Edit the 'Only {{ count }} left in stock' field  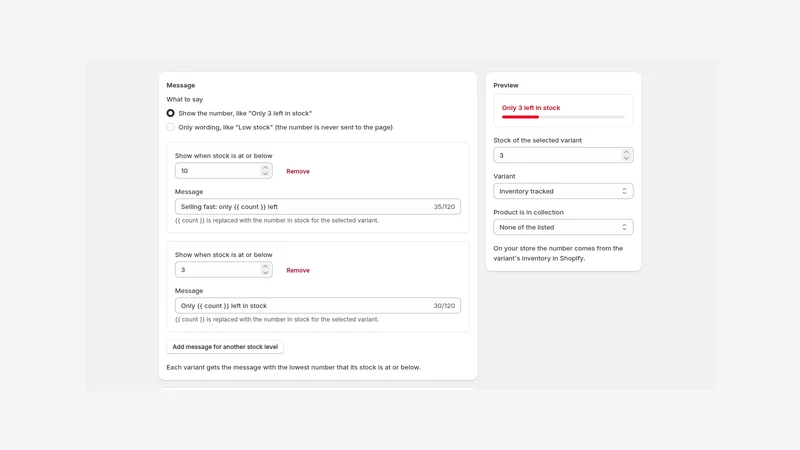317,306
